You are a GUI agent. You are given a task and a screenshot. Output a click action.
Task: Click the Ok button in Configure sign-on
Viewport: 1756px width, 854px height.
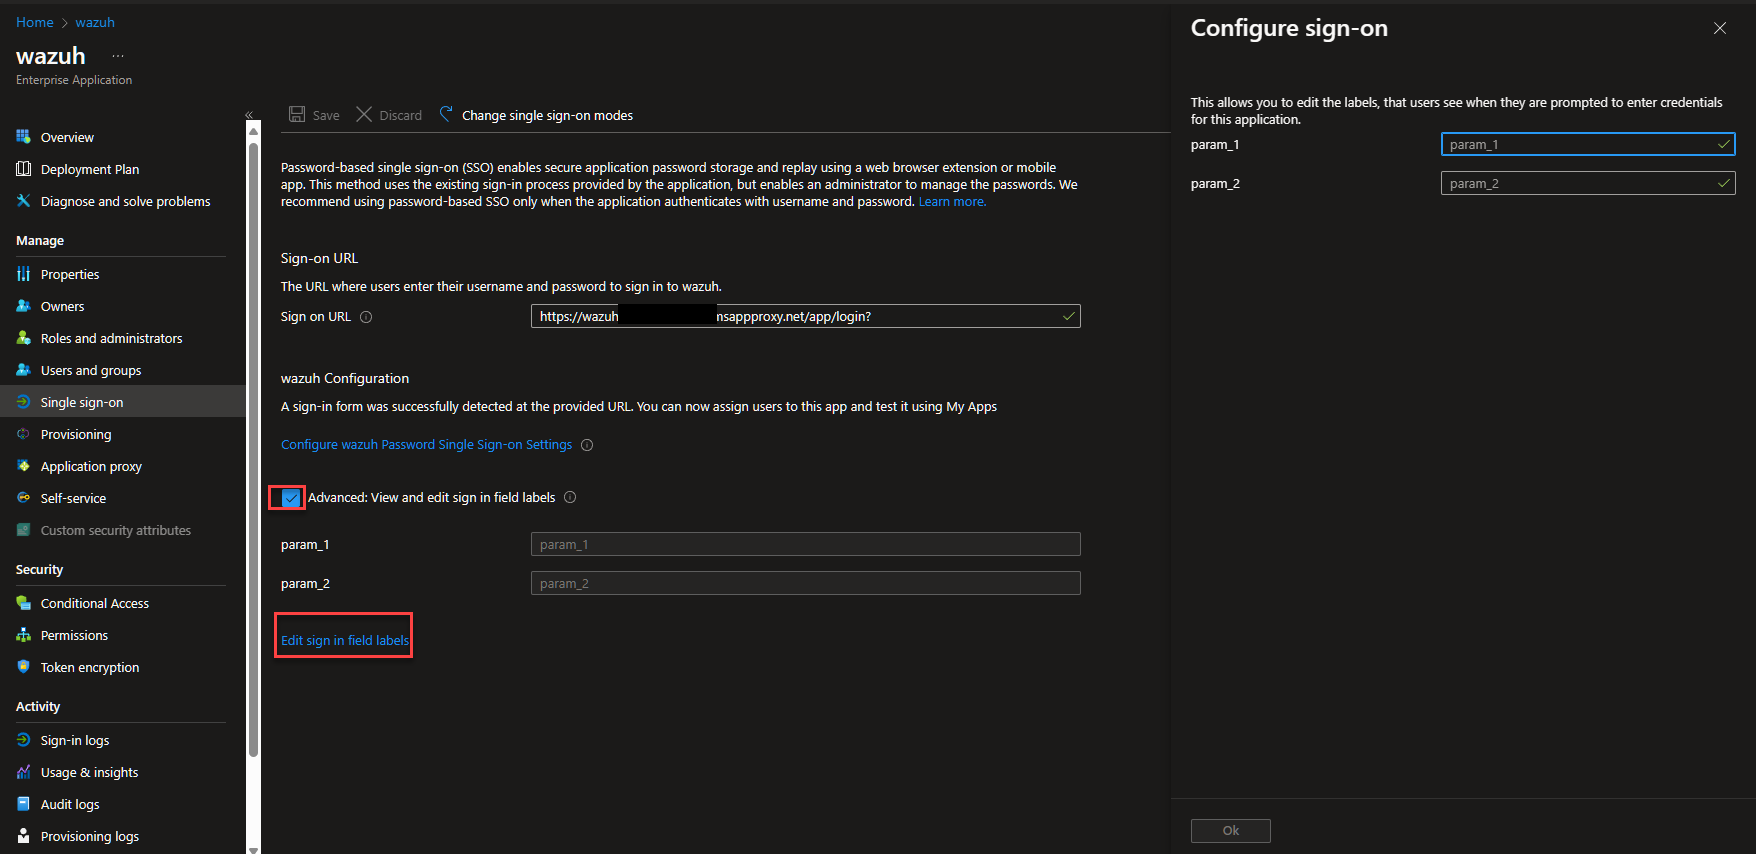pyautogui.click(x=1231, y=831)
